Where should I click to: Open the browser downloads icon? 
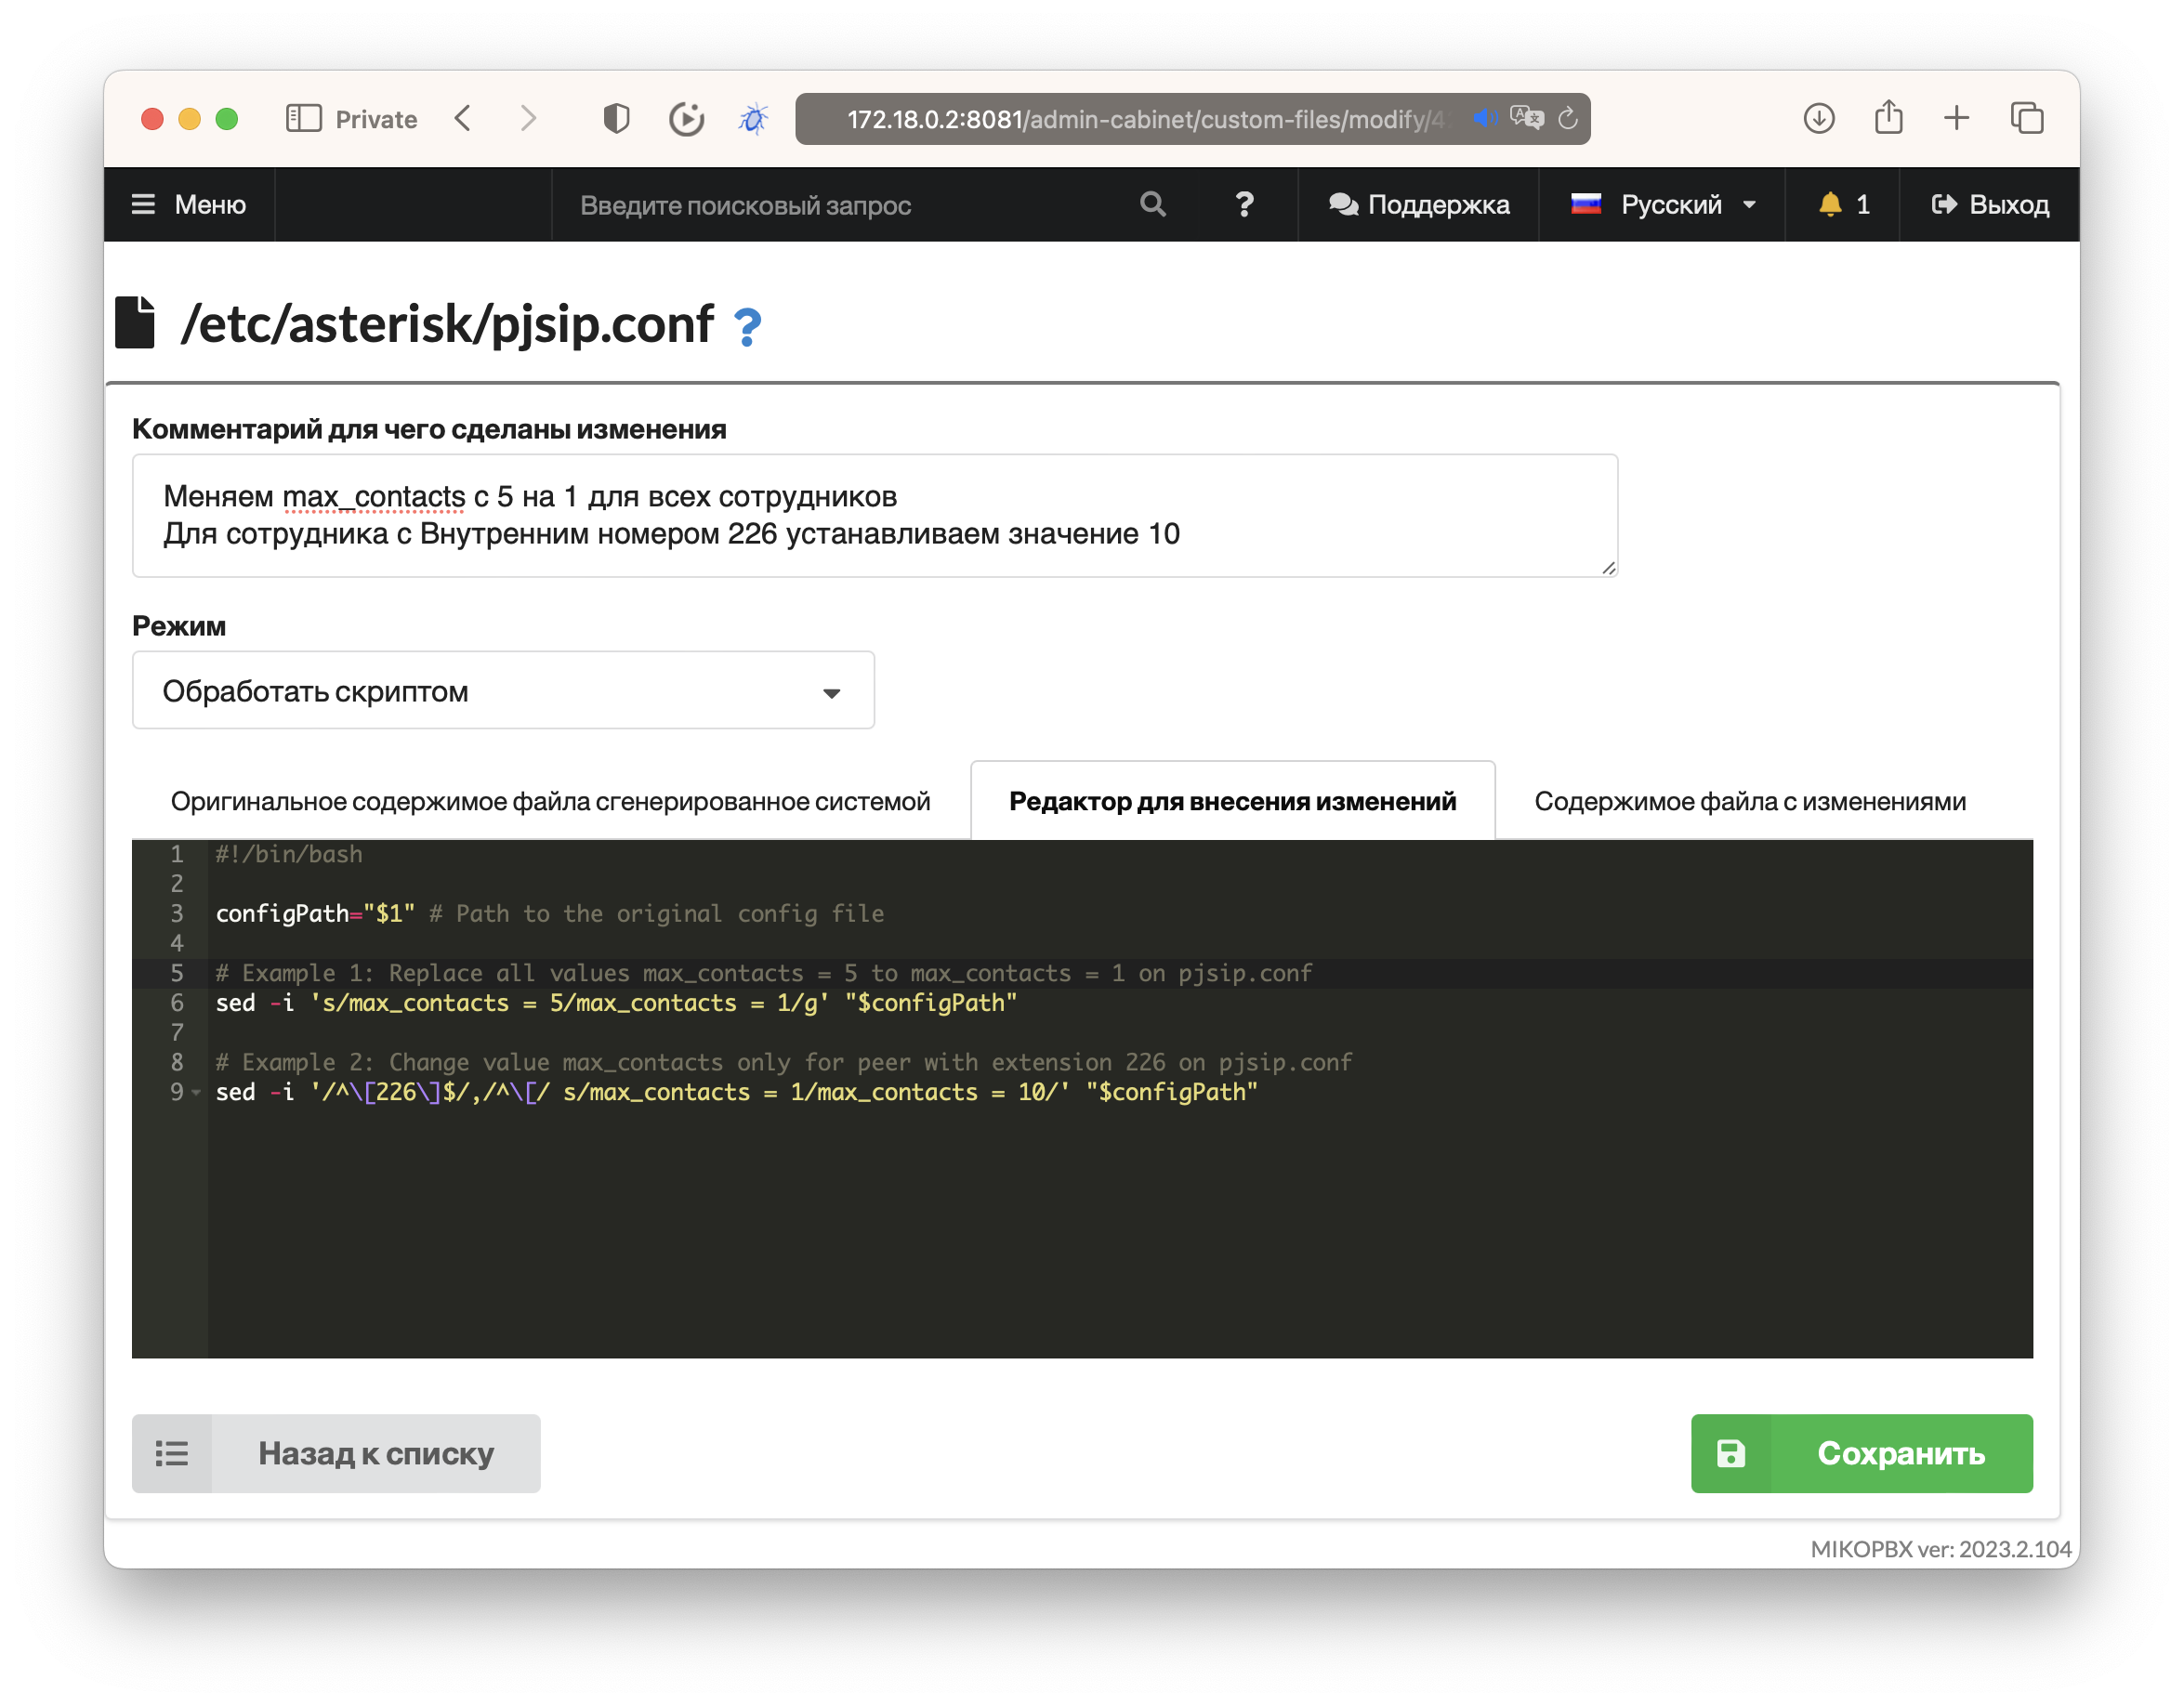[x=1818, y=119]
